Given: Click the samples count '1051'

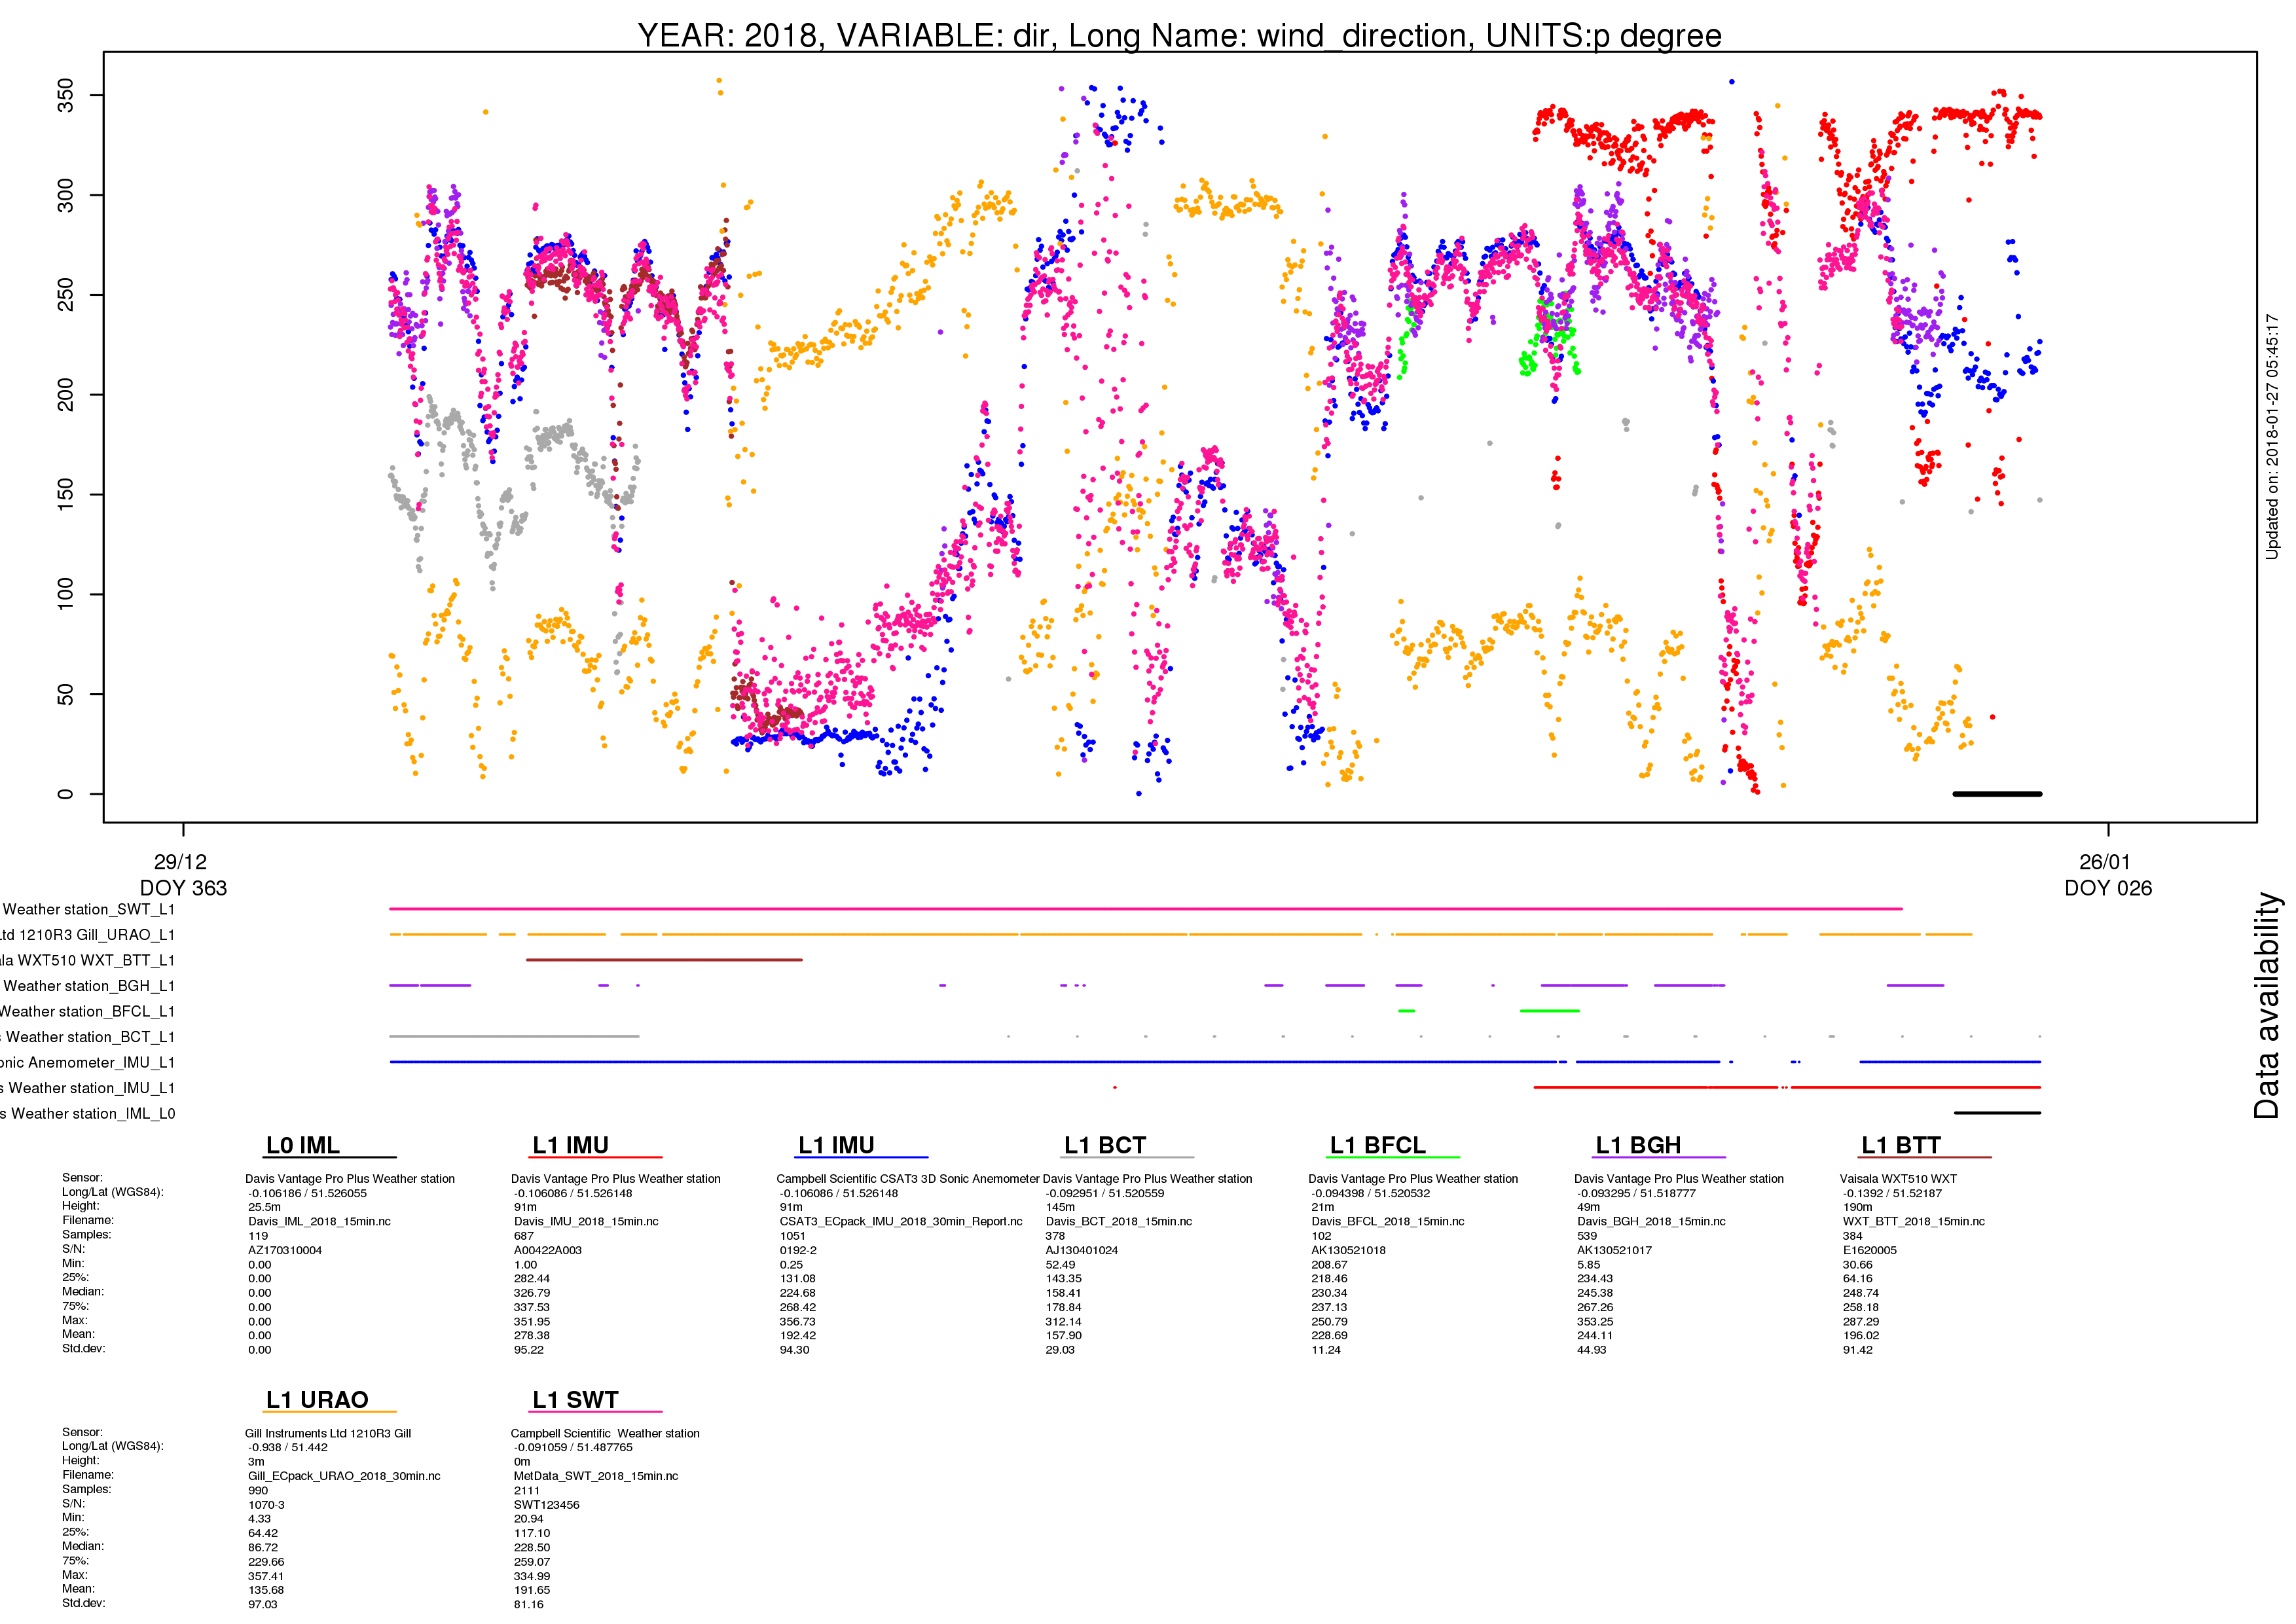Looking at the screenshot, I should 793,1236.
